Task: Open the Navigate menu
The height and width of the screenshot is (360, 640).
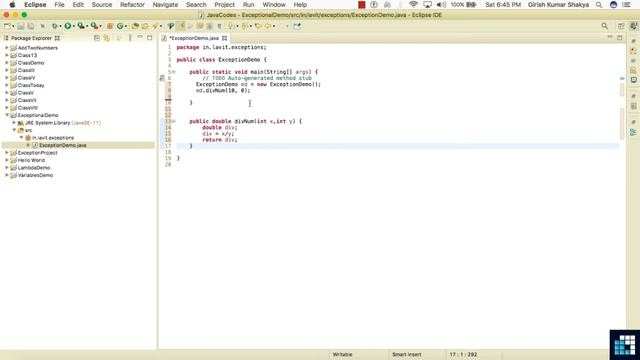Action: (165, 5)
